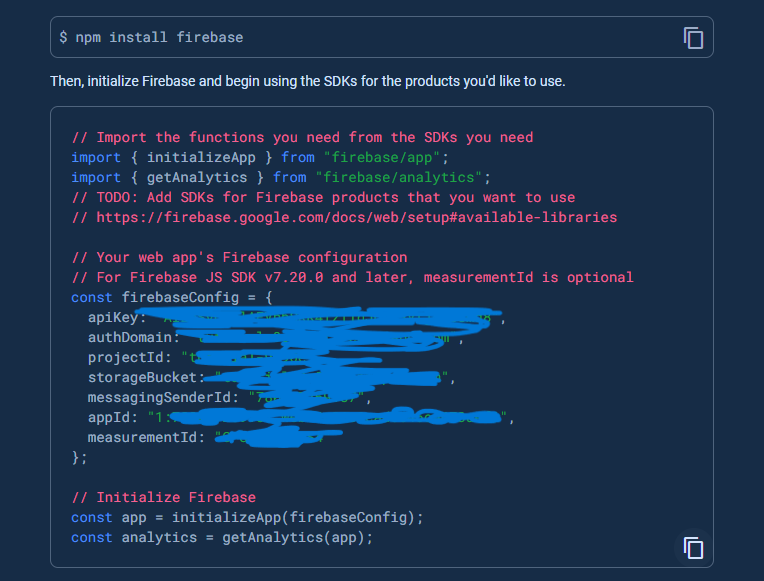The height and width of the screenshot is (581, 764).
Task: Click the "firebase/analytics" import string
Action: coord(399,177)
